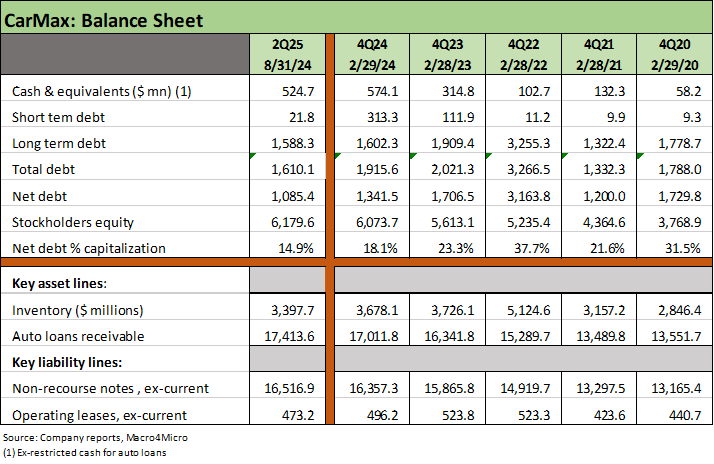Select long term debt value 1,588.3
Viewport: 714px width, 464px height.
[x=293, y=143]
